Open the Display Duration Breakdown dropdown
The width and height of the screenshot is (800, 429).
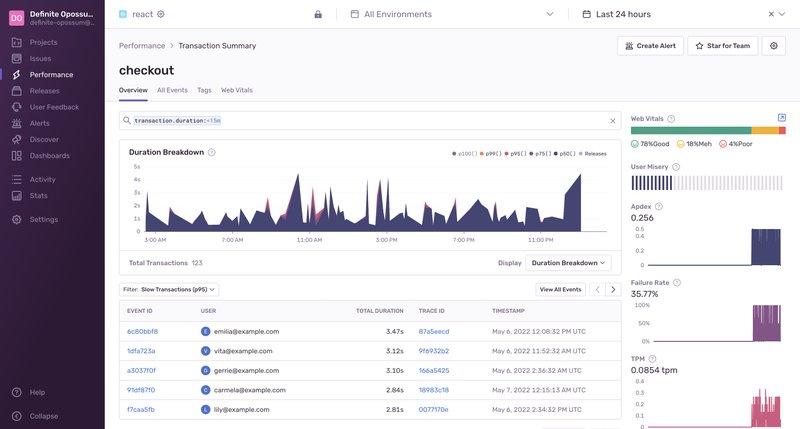click(567, 263)
